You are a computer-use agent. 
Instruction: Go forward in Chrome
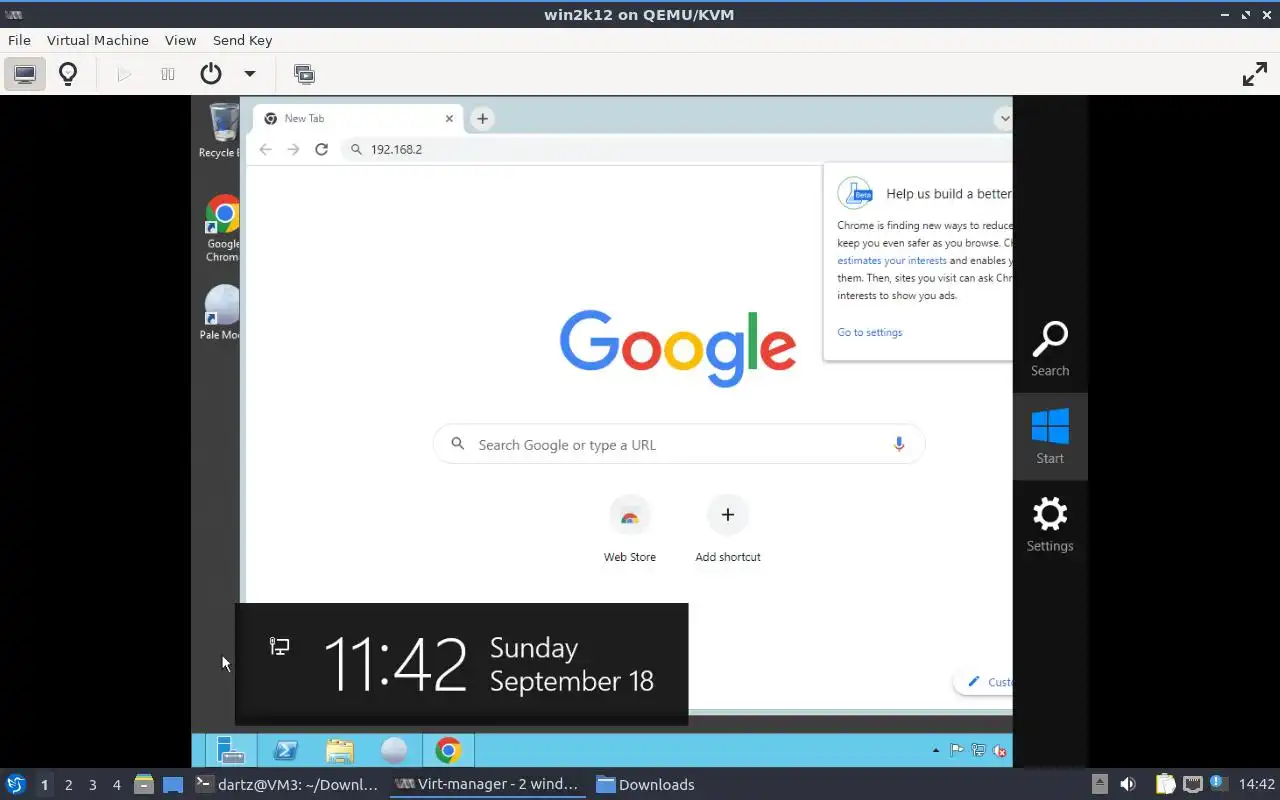(293, 149)
